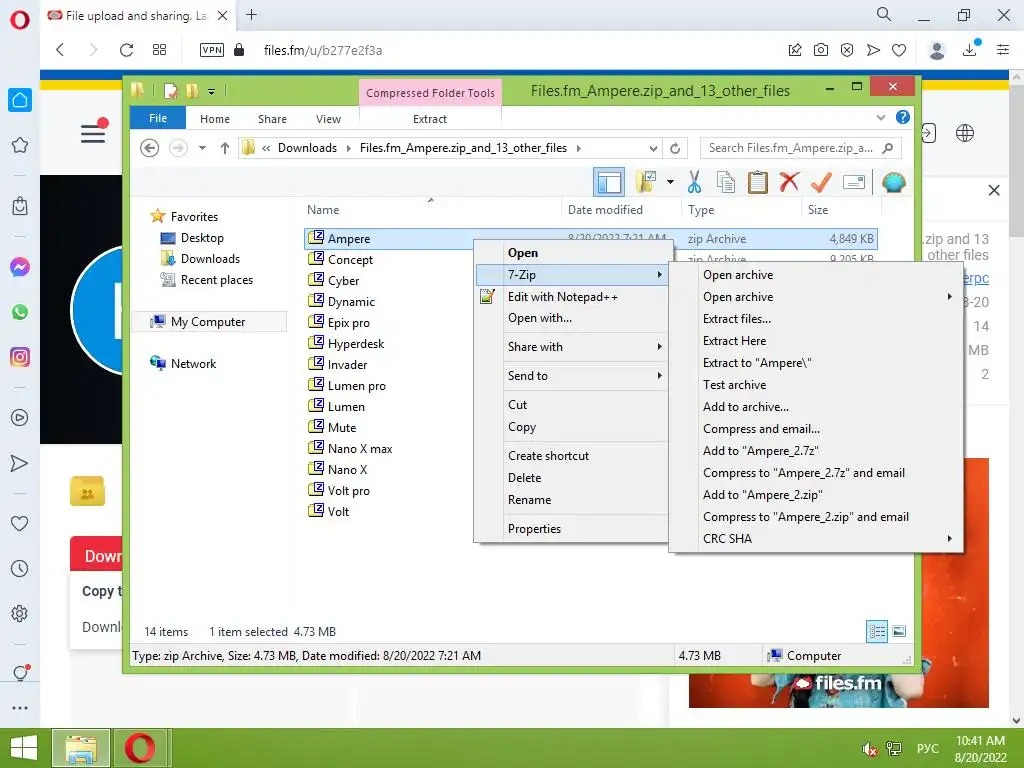Open Opera Player sidebar icon
This screenshot has width=1024, height=768.
click(20, 417)
